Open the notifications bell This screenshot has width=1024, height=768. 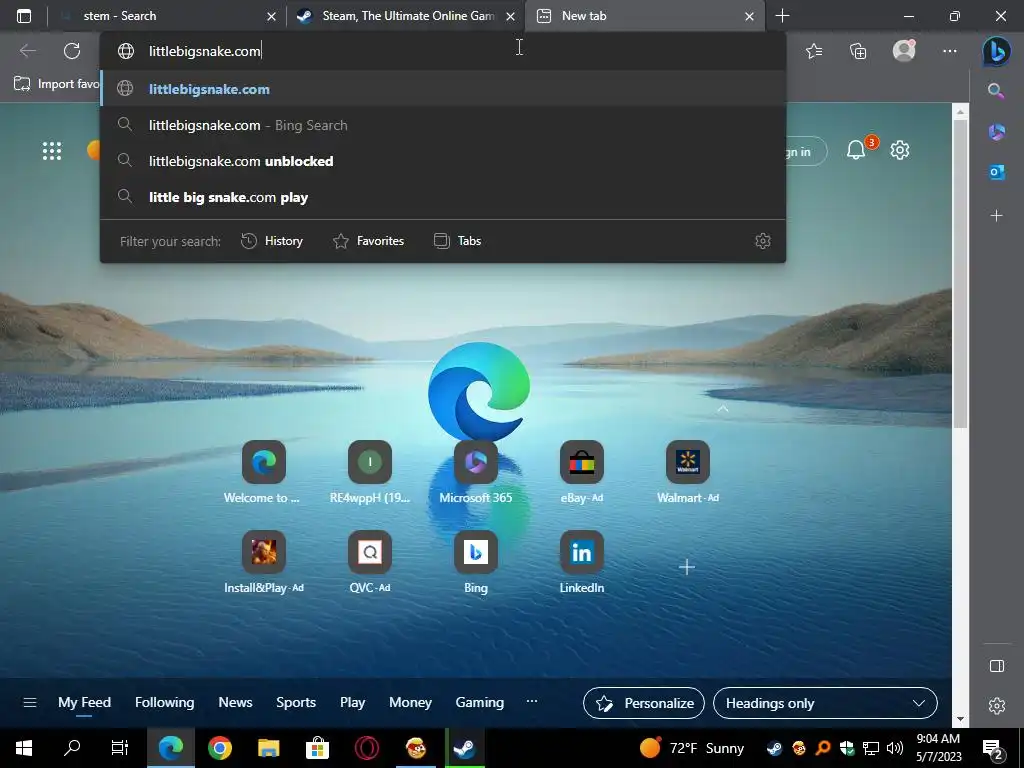pyautogui.click(x=856, y=150)
